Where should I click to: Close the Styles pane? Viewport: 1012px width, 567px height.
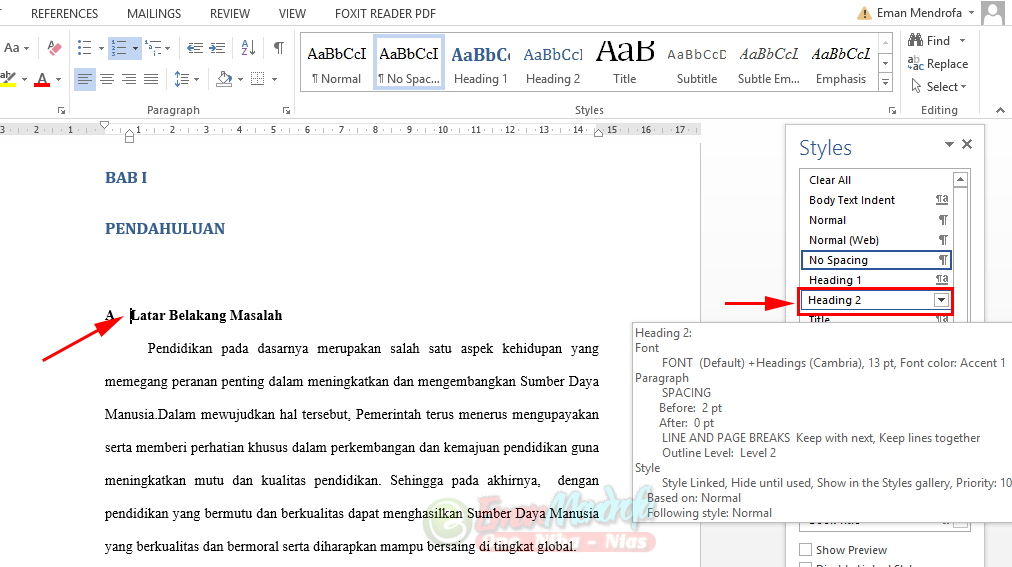967,144
